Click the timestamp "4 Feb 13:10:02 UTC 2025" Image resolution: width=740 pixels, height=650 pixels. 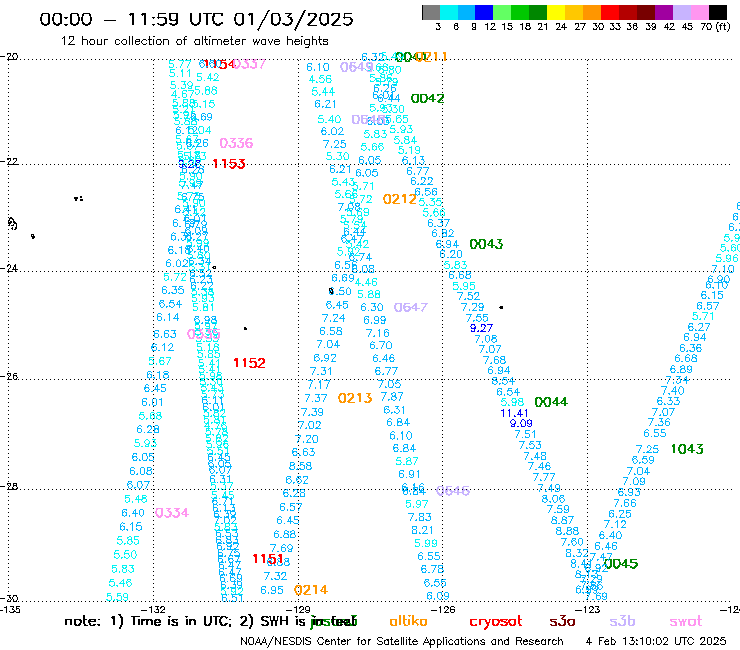click(656, 642)
